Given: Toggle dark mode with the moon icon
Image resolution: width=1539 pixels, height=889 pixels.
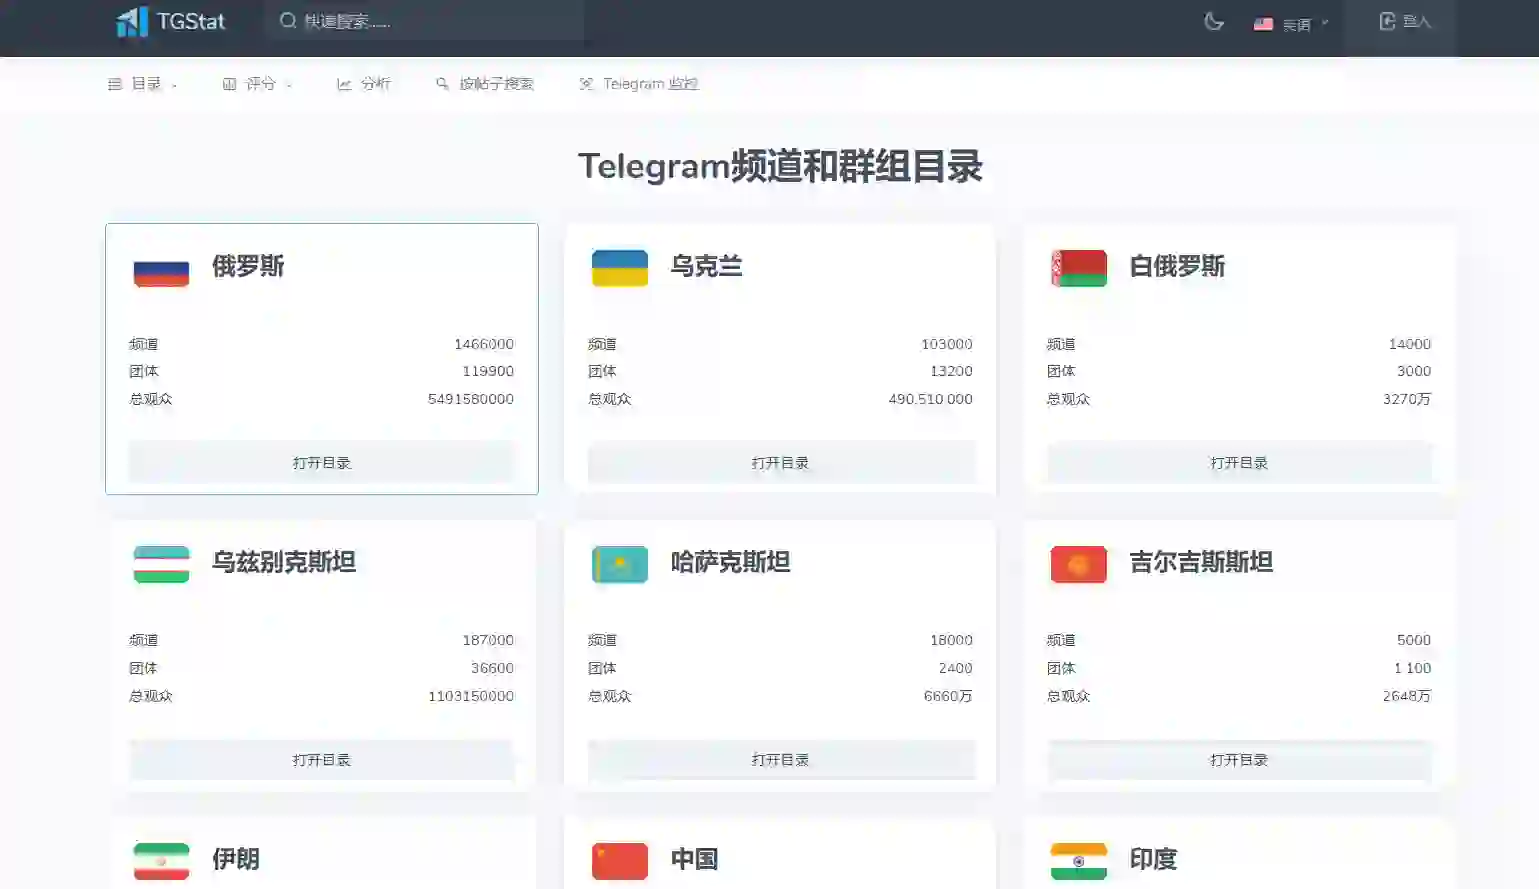Looking at the screenshot, I should pos(1213,22).
